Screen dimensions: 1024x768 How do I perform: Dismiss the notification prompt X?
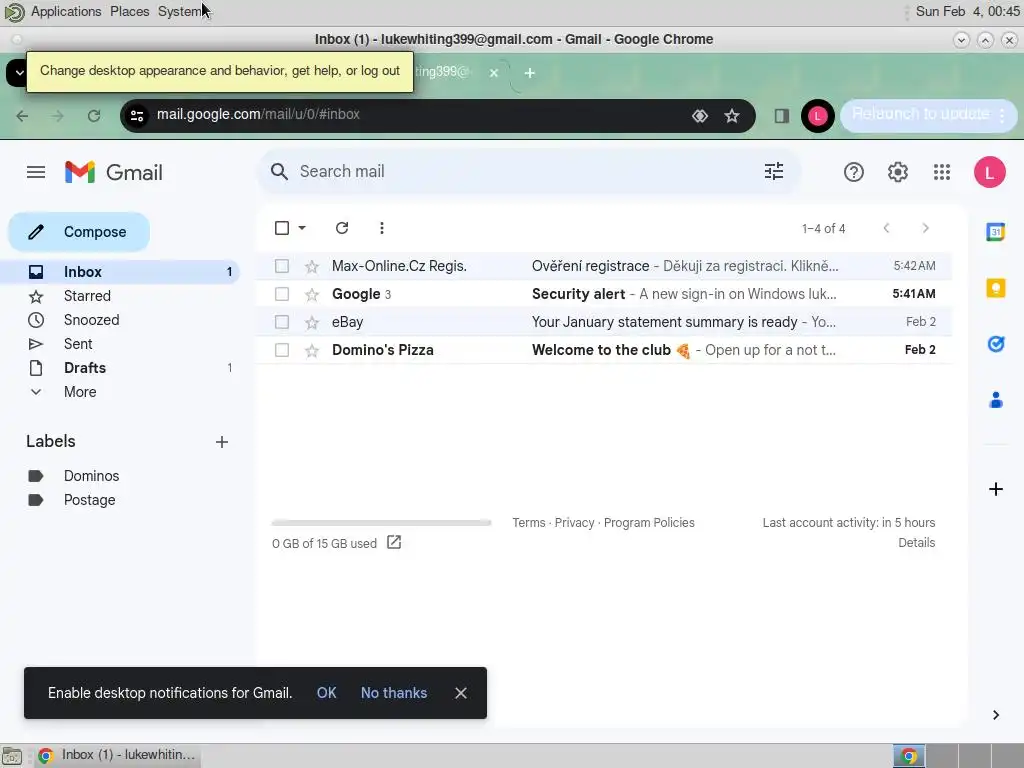tap(460, 693)
